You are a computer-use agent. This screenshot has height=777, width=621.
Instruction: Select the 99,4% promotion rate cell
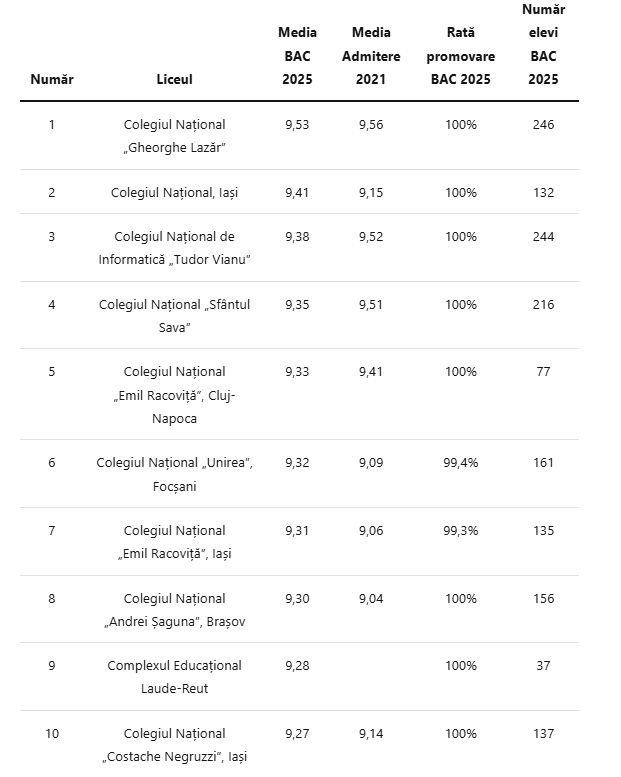[x=460, y=463]
